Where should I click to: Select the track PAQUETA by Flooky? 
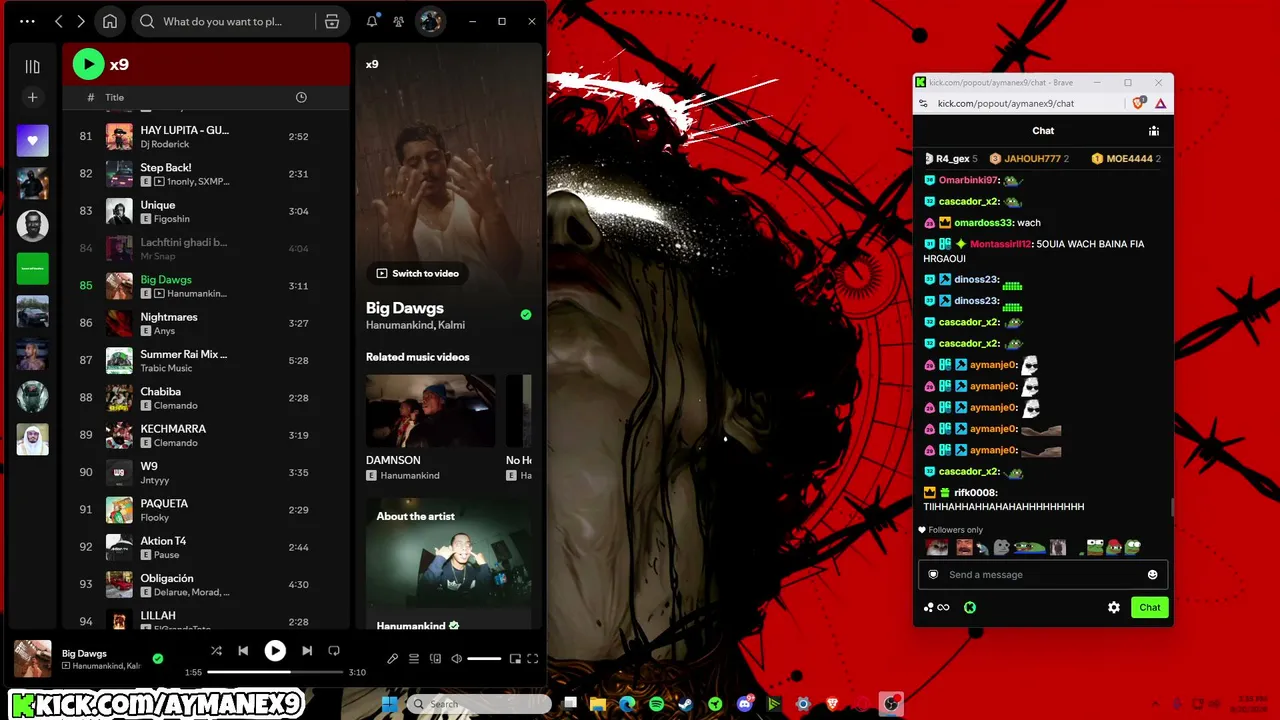tap(206, 510)
